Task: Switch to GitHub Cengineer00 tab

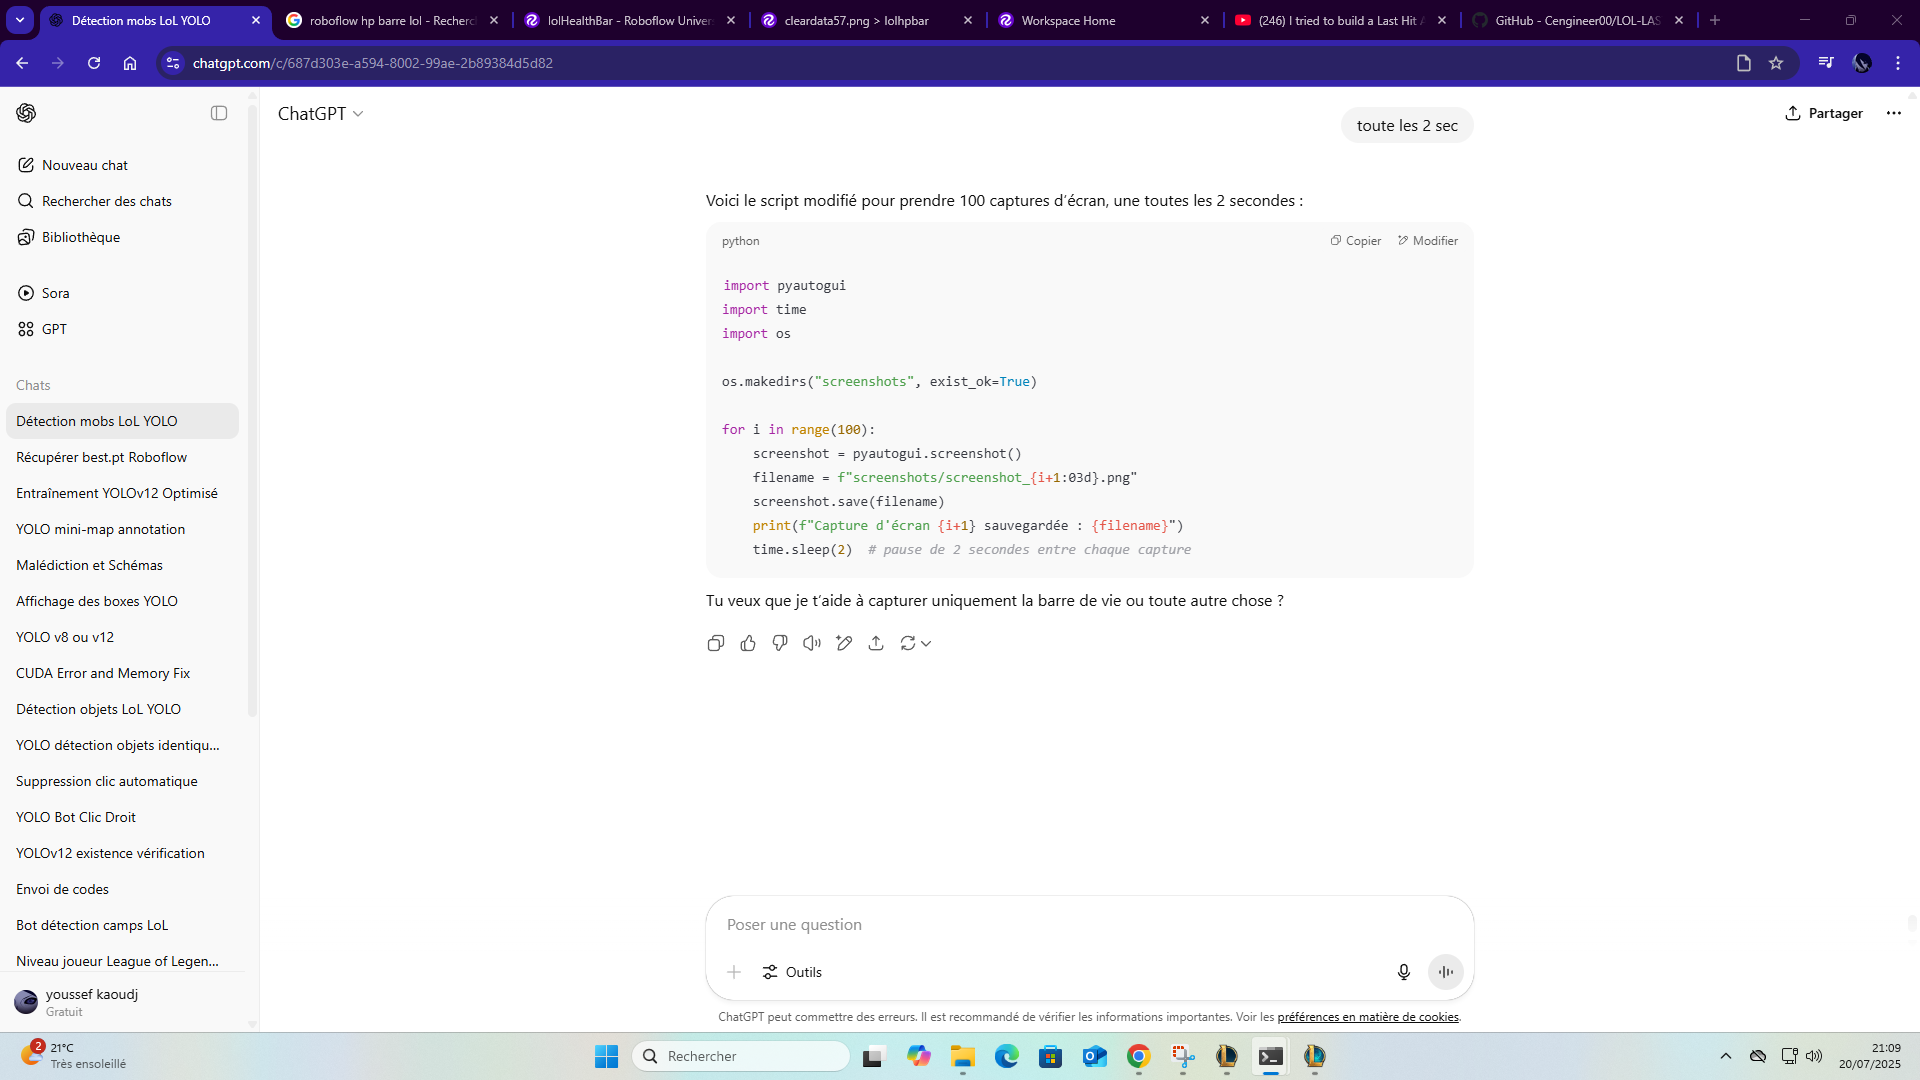Action: 1578,20
